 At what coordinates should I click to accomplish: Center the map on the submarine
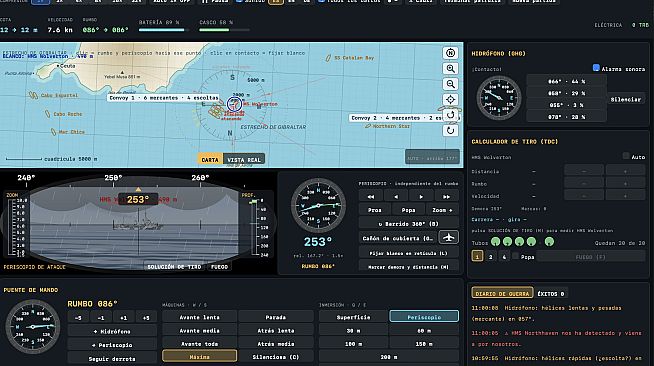[x=450, y=100]
